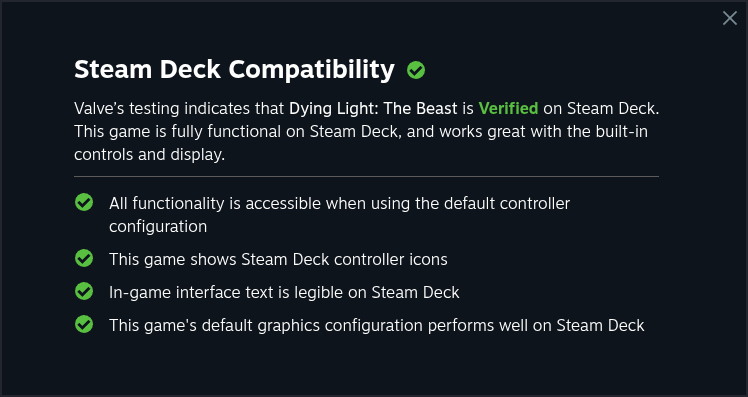
Task: Close the Steam Deck Compatibility dialog
Action: (729, 18)
